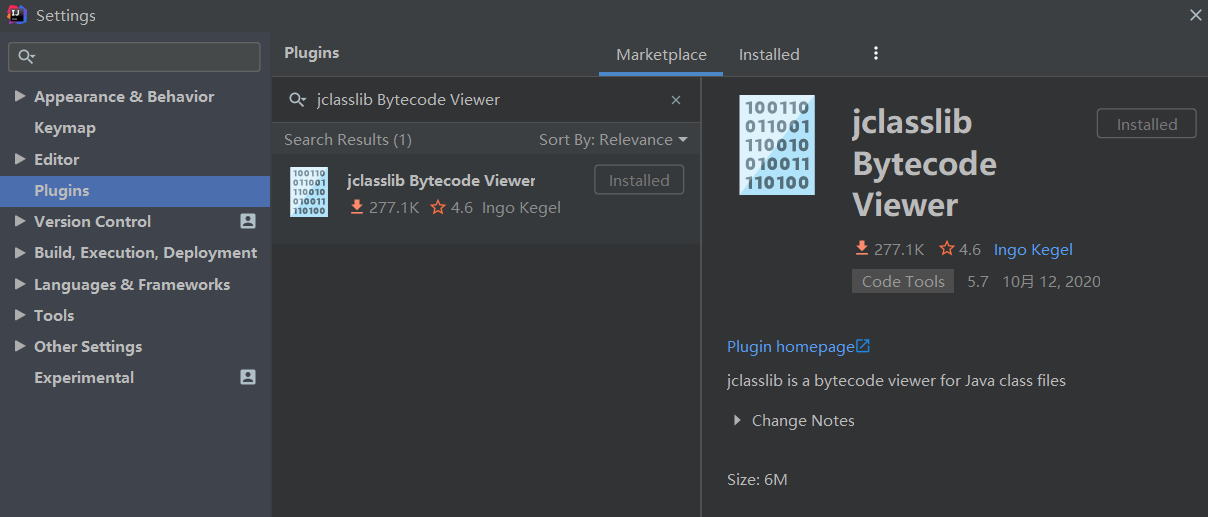Click into the plugin search field
This screenshot has width=1208, height=517.
click(485, 100)
